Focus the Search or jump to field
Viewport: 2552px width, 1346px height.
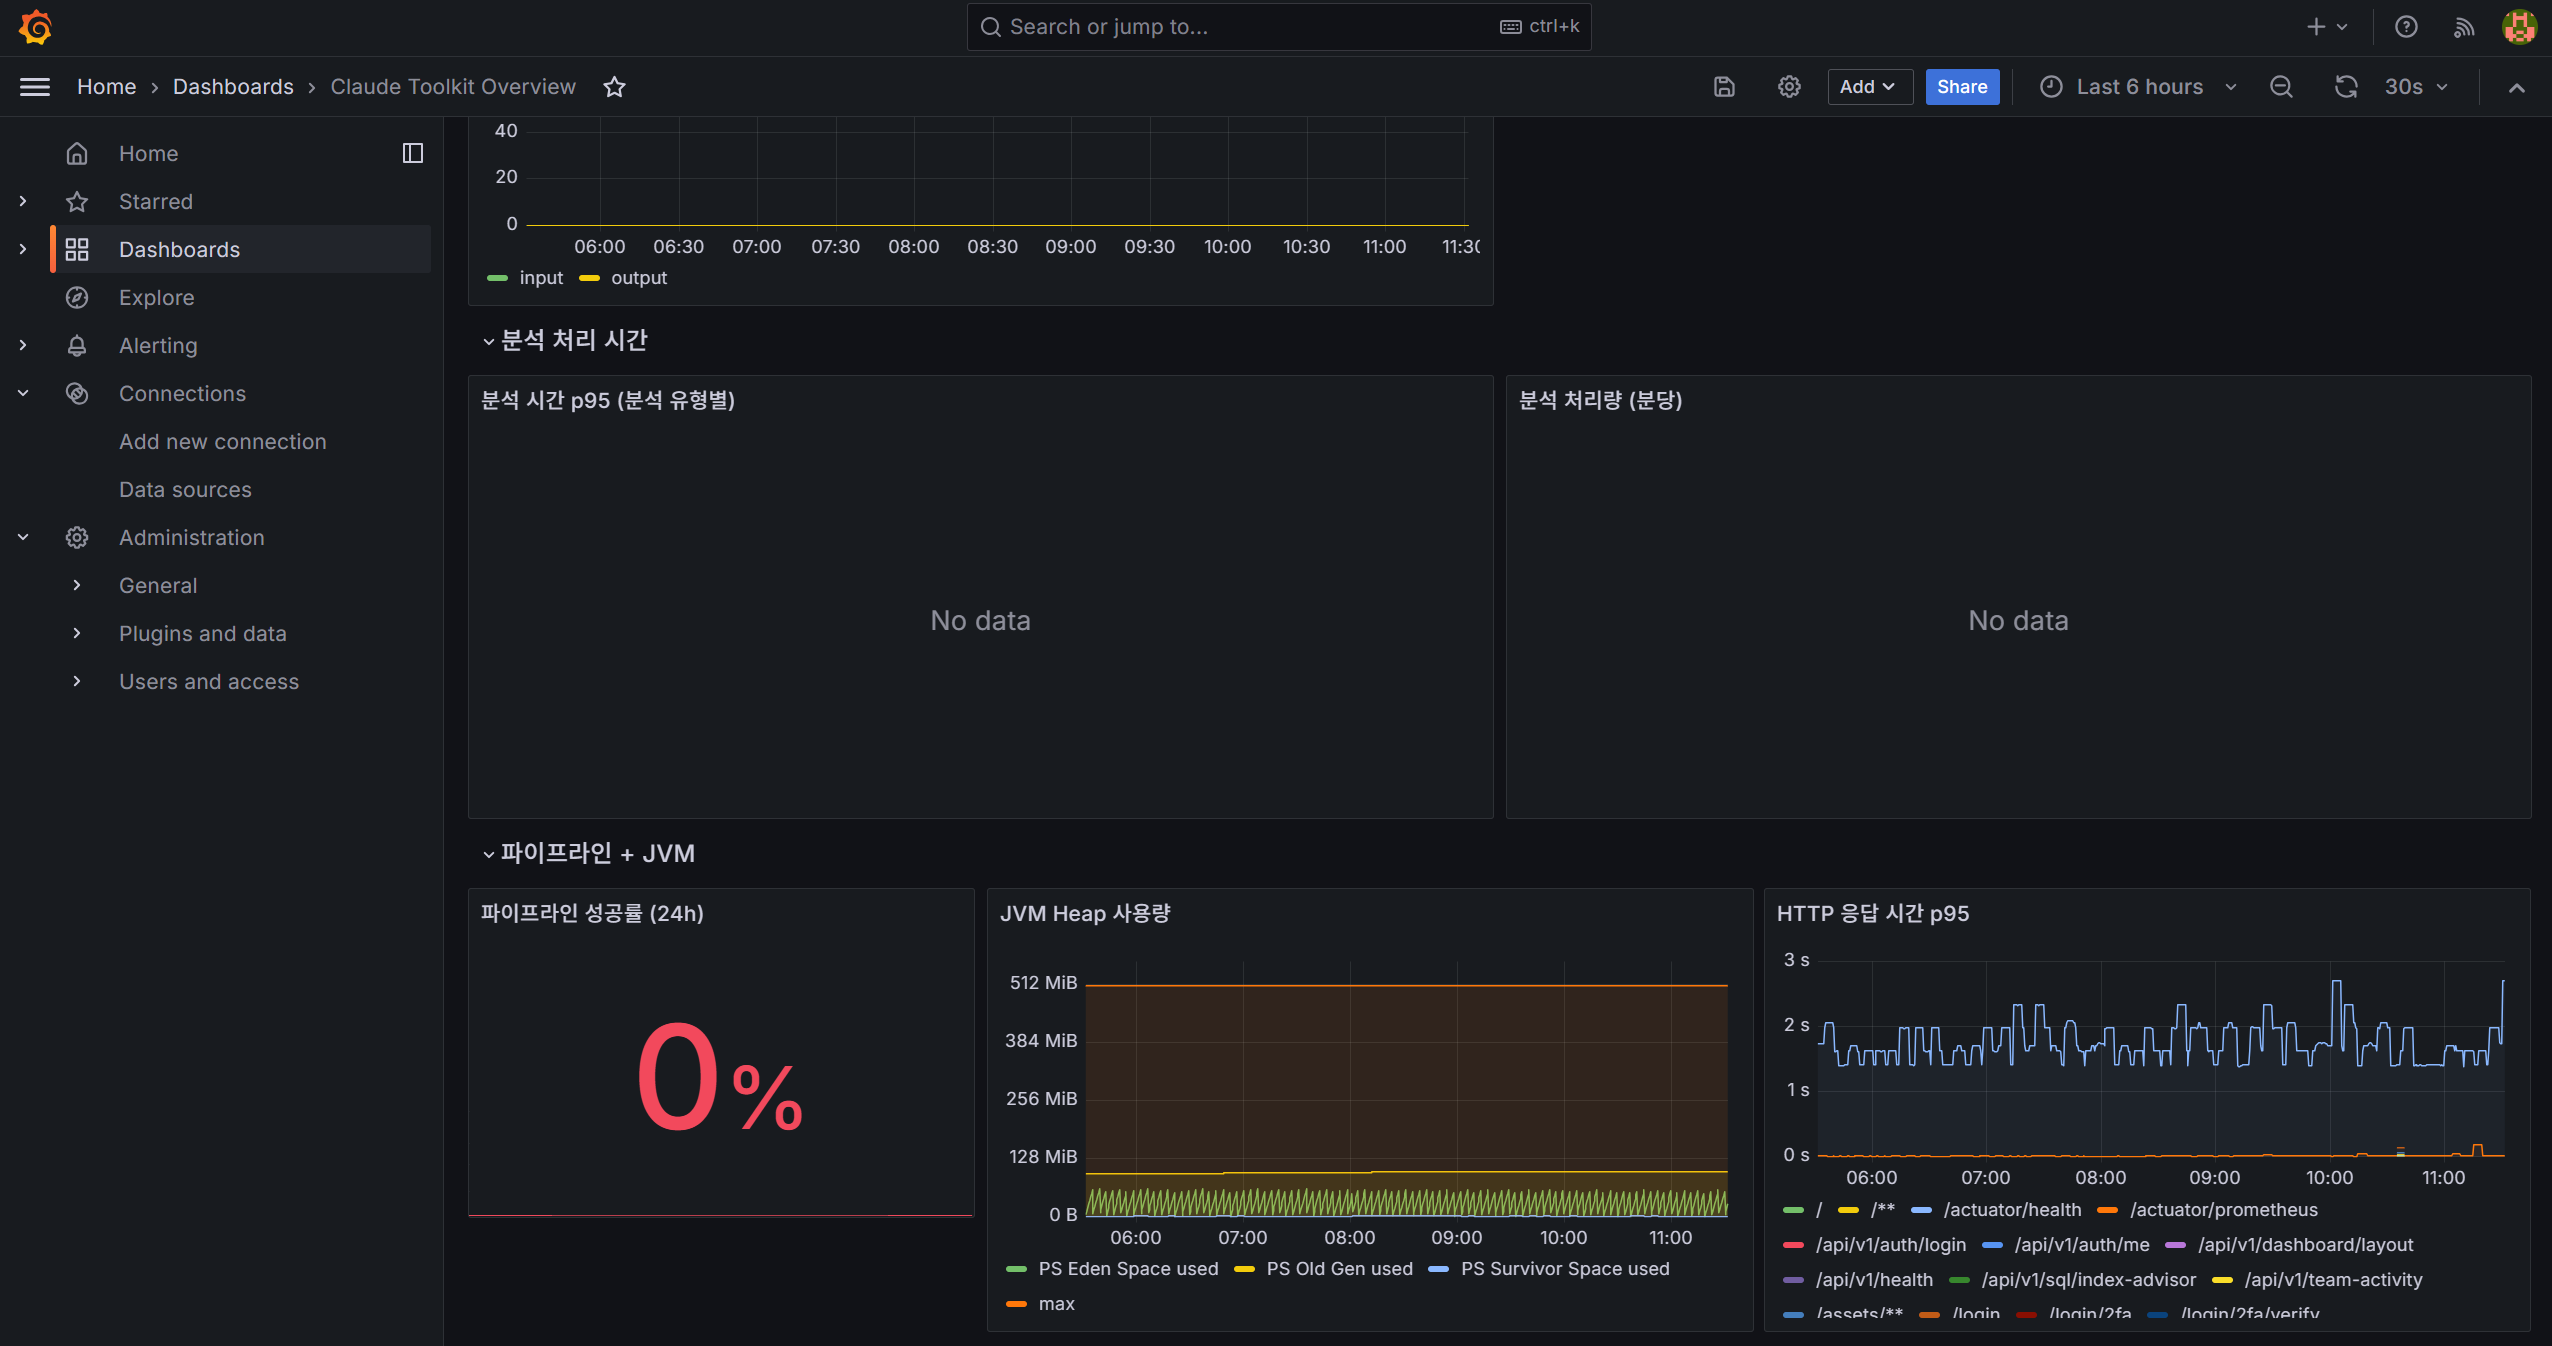point(1278,27)
